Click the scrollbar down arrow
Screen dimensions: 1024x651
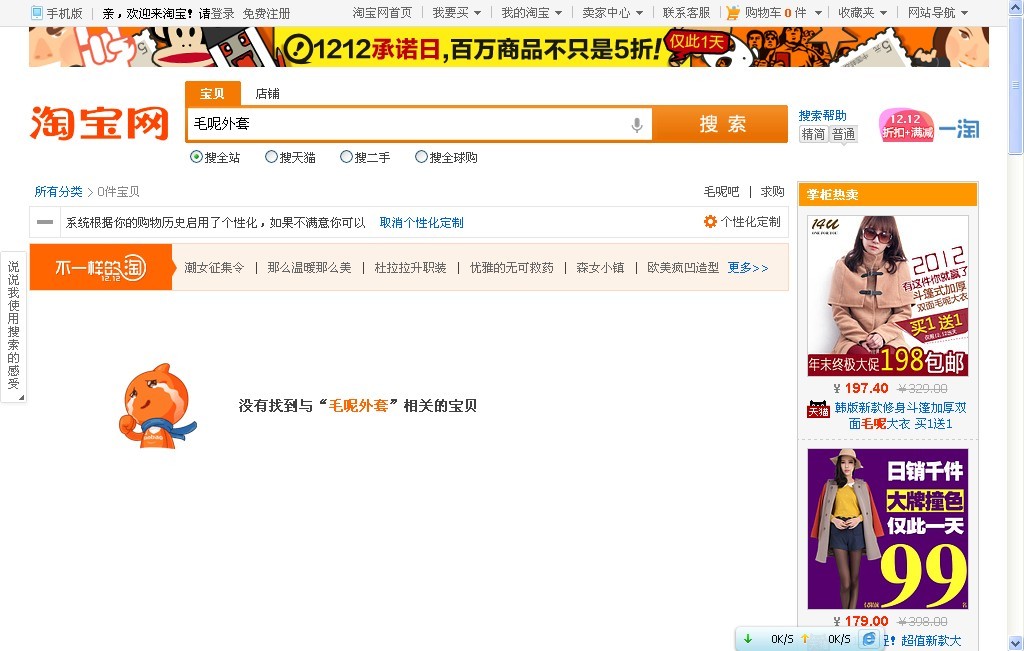coord(1015,643)
